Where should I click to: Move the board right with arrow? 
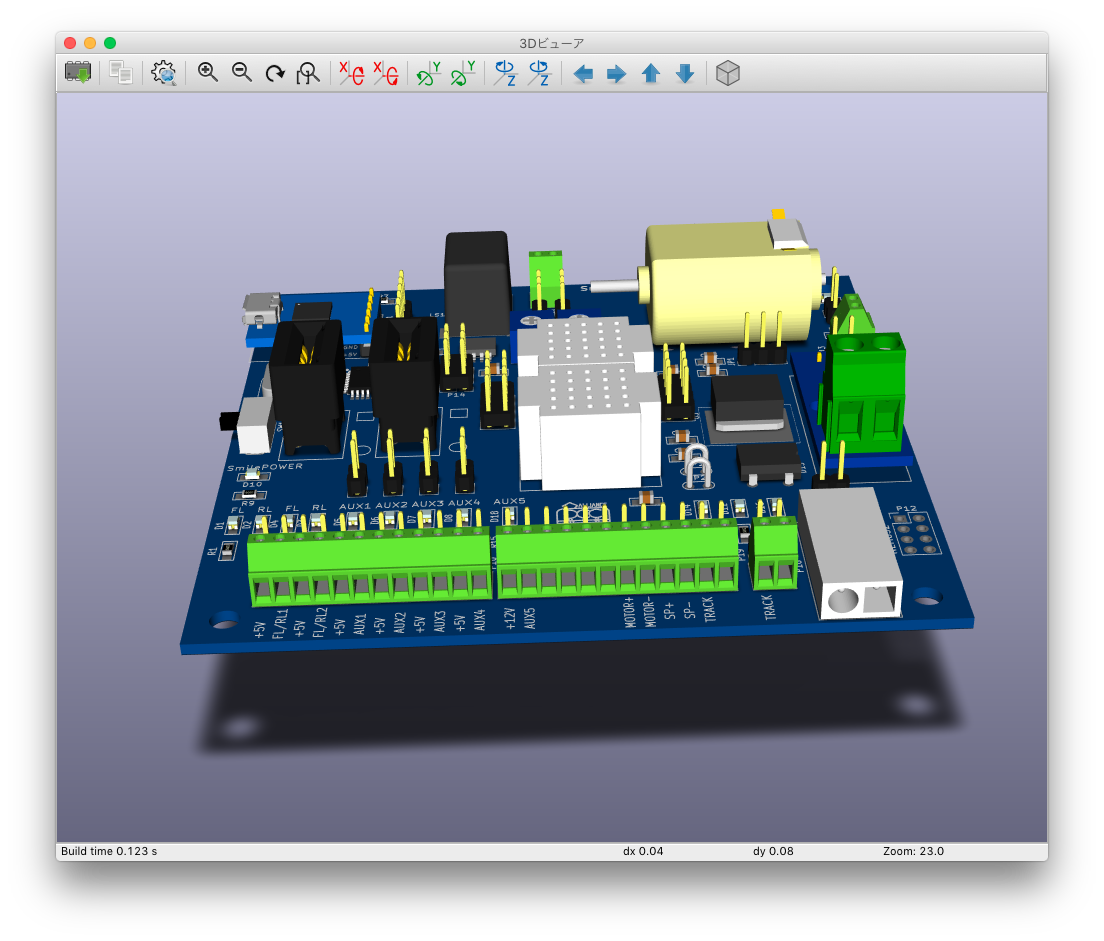pos(617,73)
